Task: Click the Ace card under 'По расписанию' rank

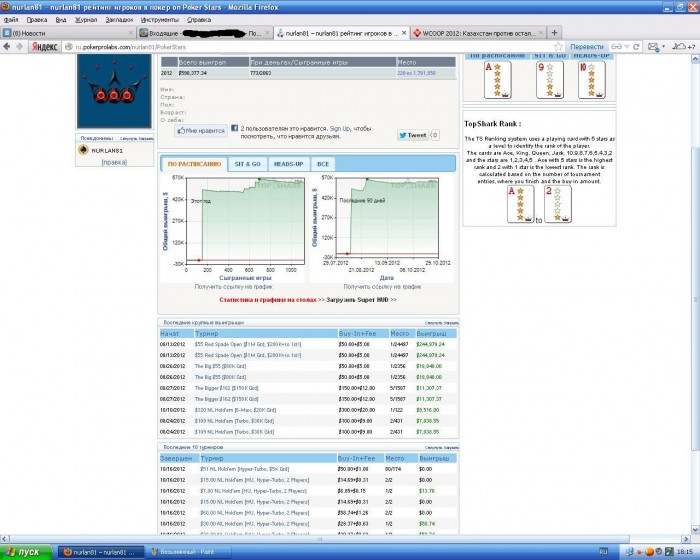Action: (497, 79)
